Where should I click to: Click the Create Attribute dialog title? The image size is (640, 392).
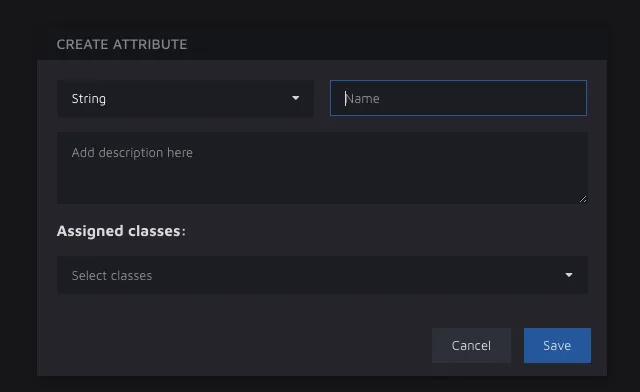coord(122,44)
